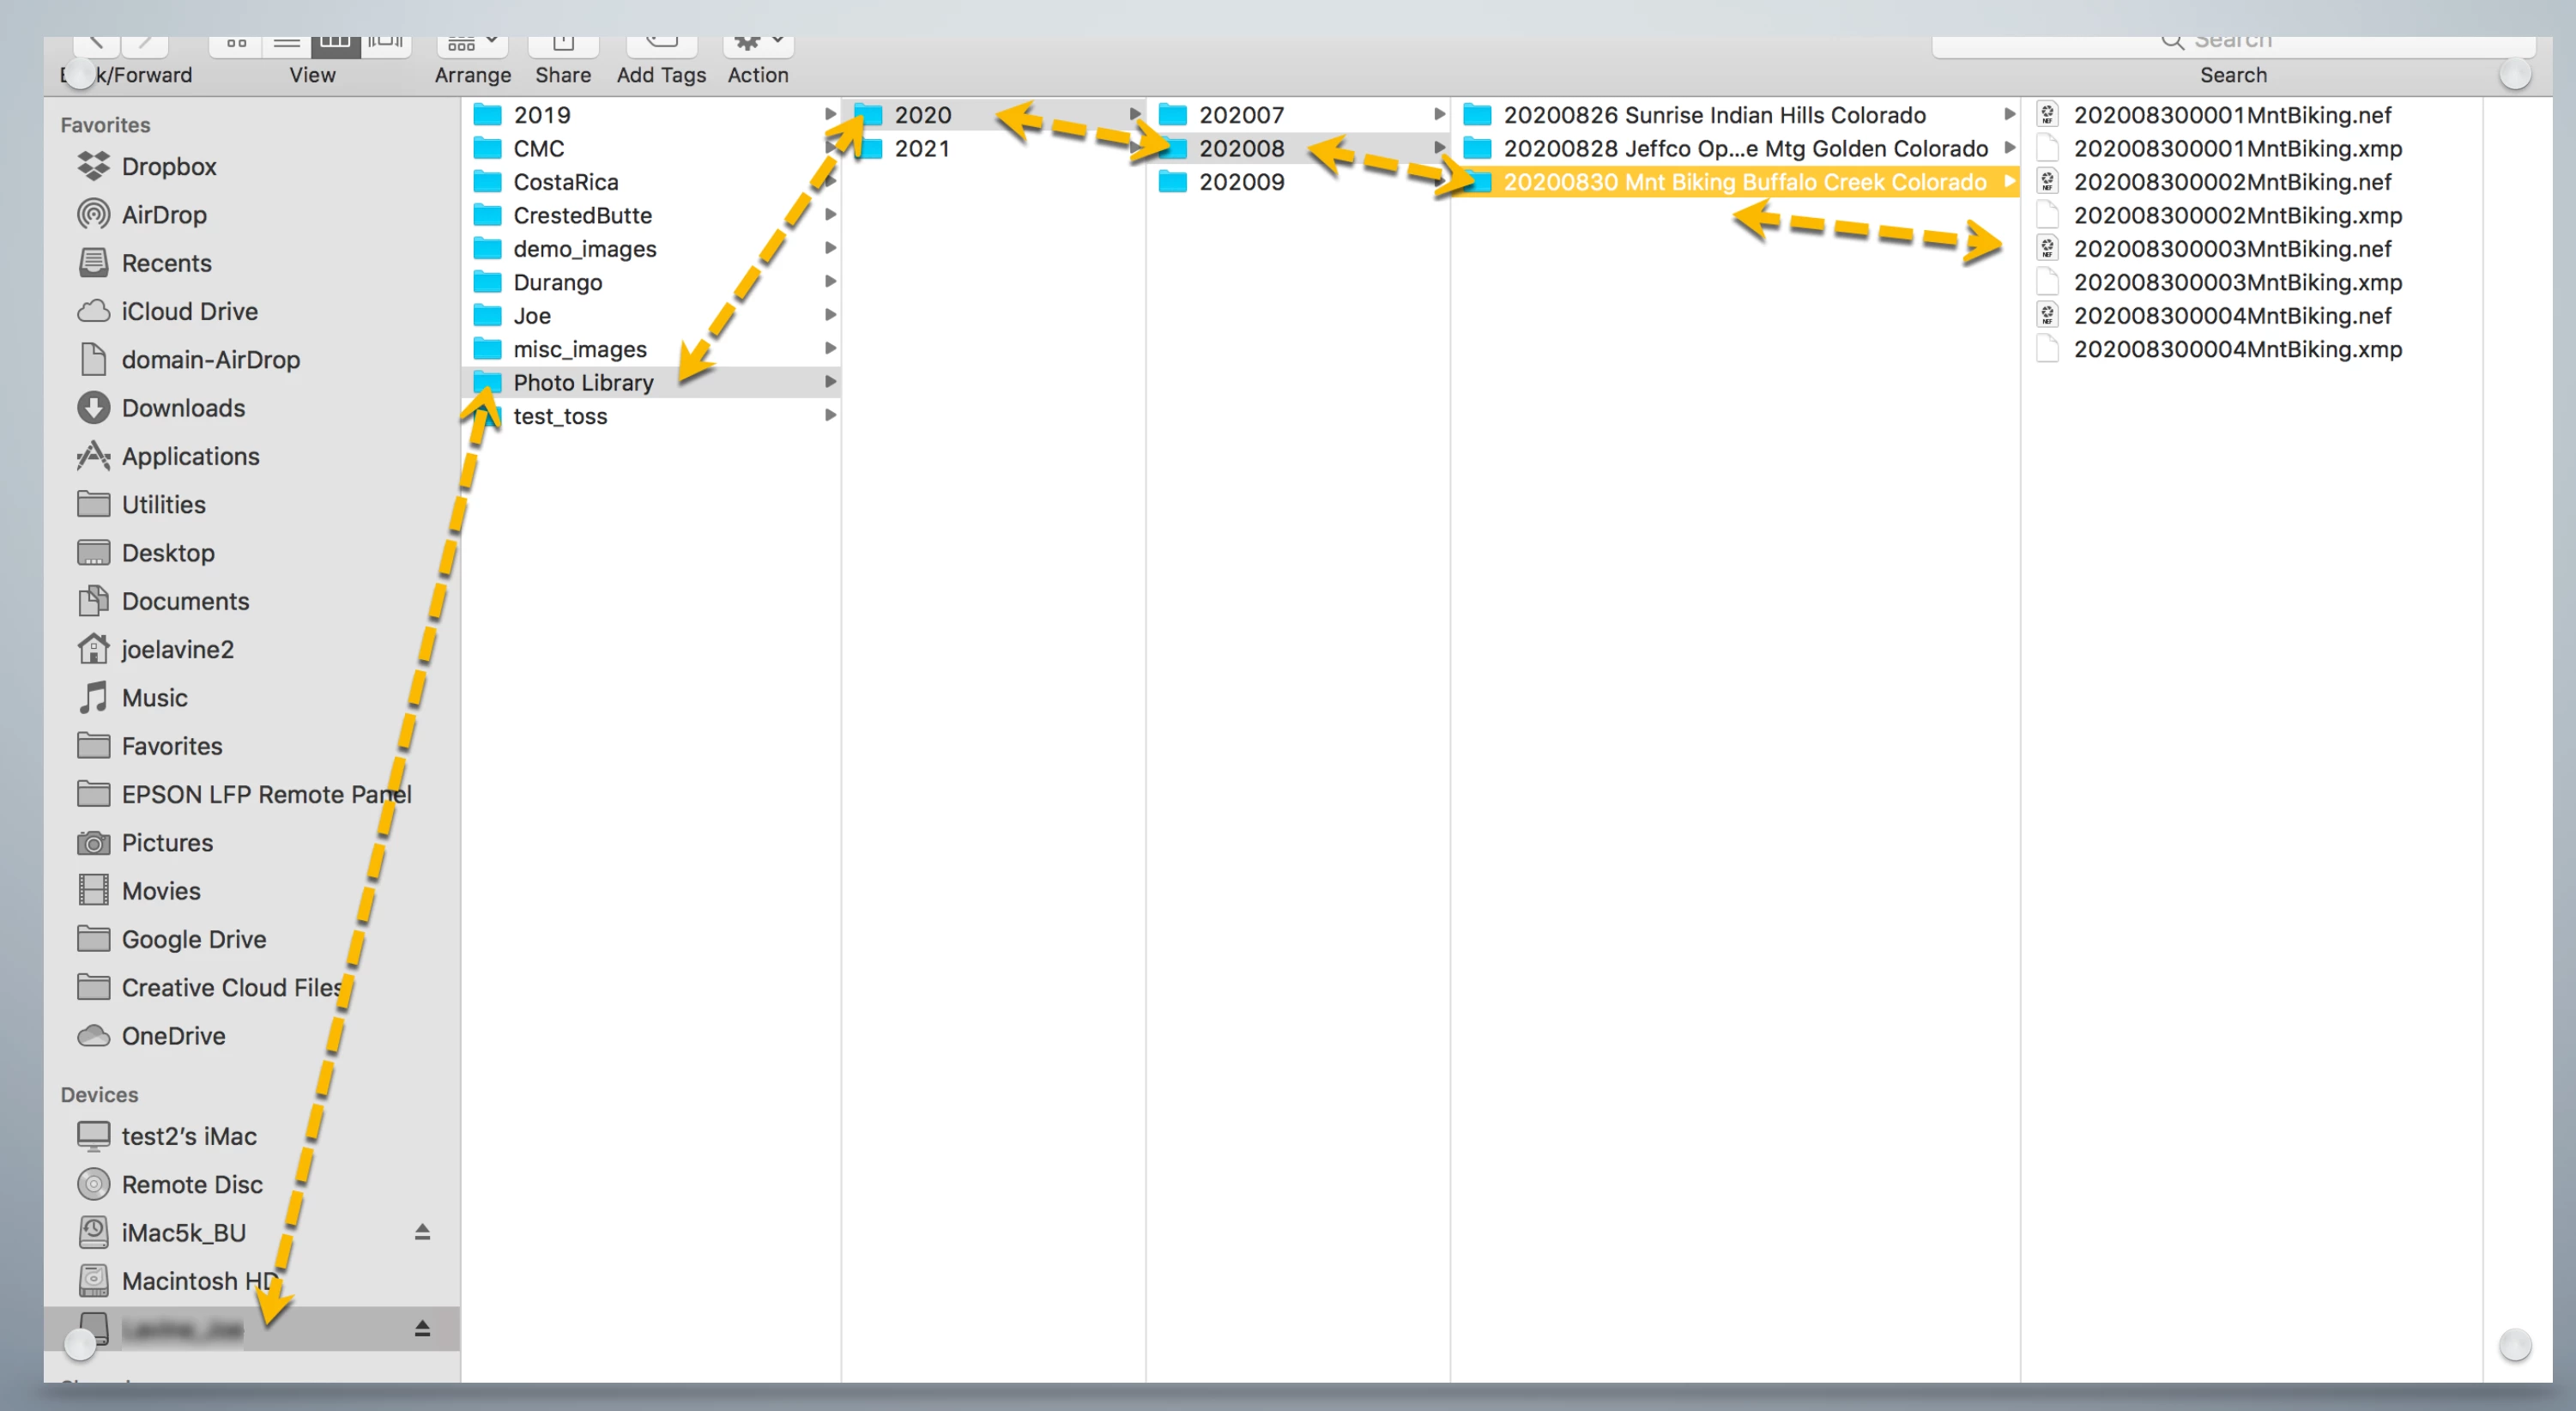Open Dropbox in the sidebar
This screenshot has width=2576, height=1411.
[x=168, y=166]
